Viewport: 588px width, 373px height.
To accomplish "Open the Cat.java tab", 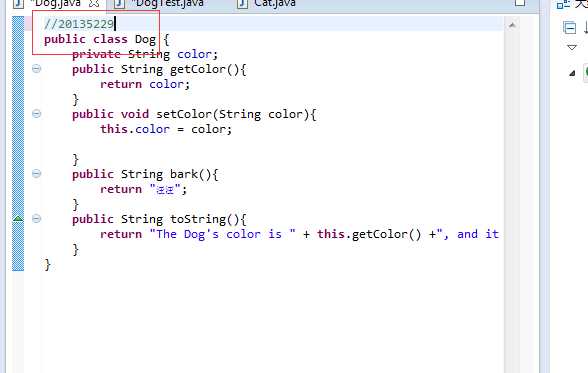I will (275, 3).
